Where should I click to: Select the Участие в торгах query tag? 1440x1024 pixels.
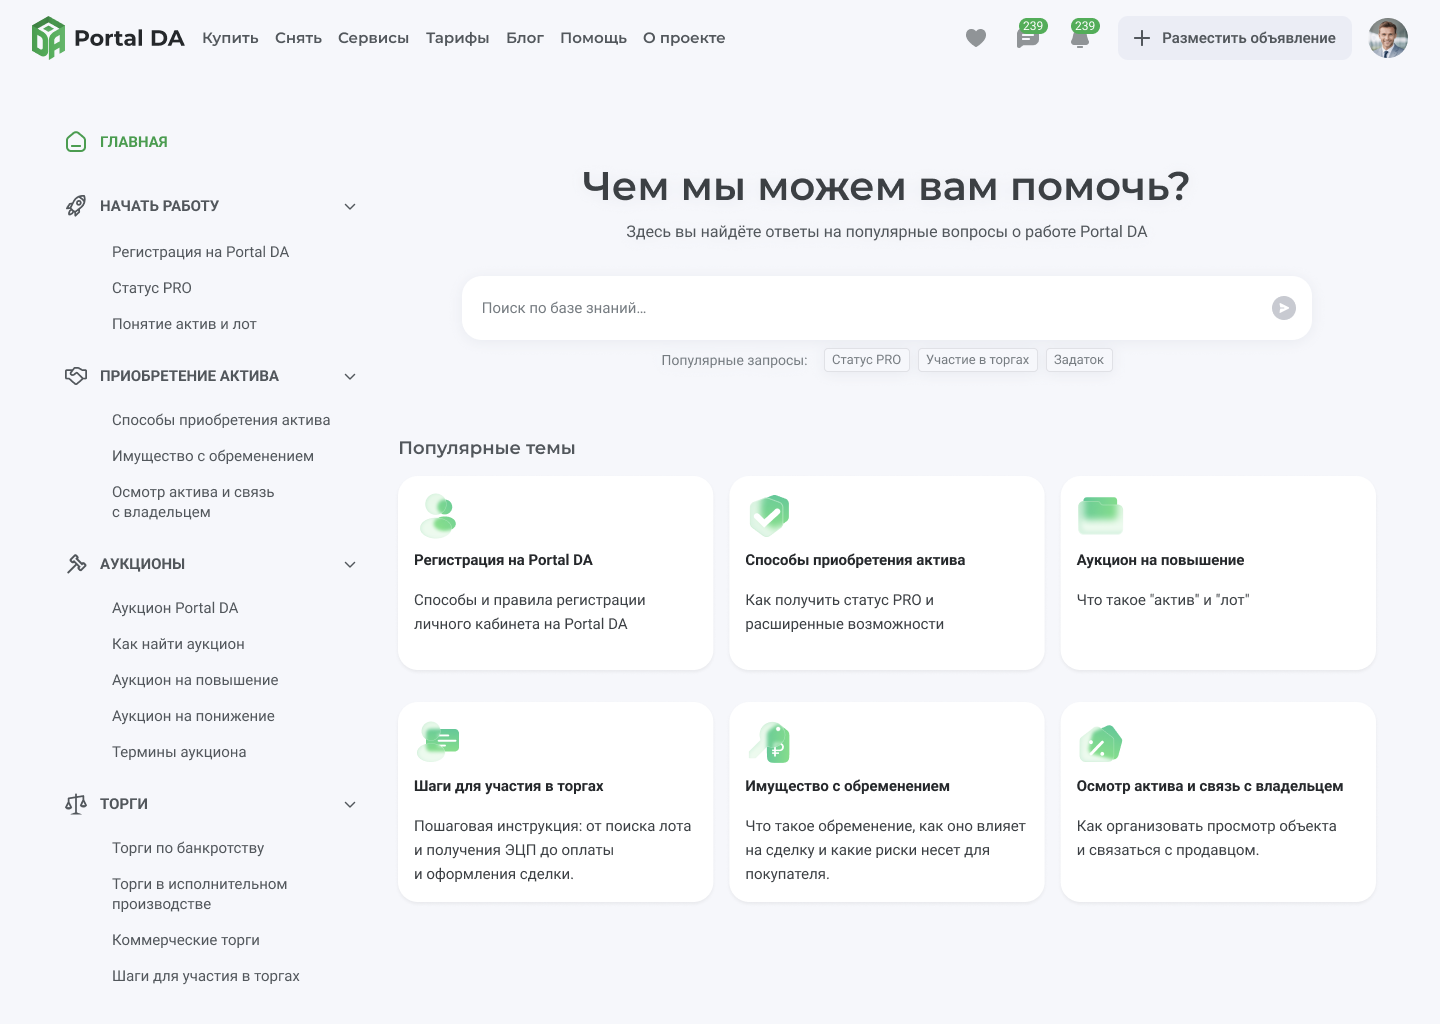click(x=977, y=360)
